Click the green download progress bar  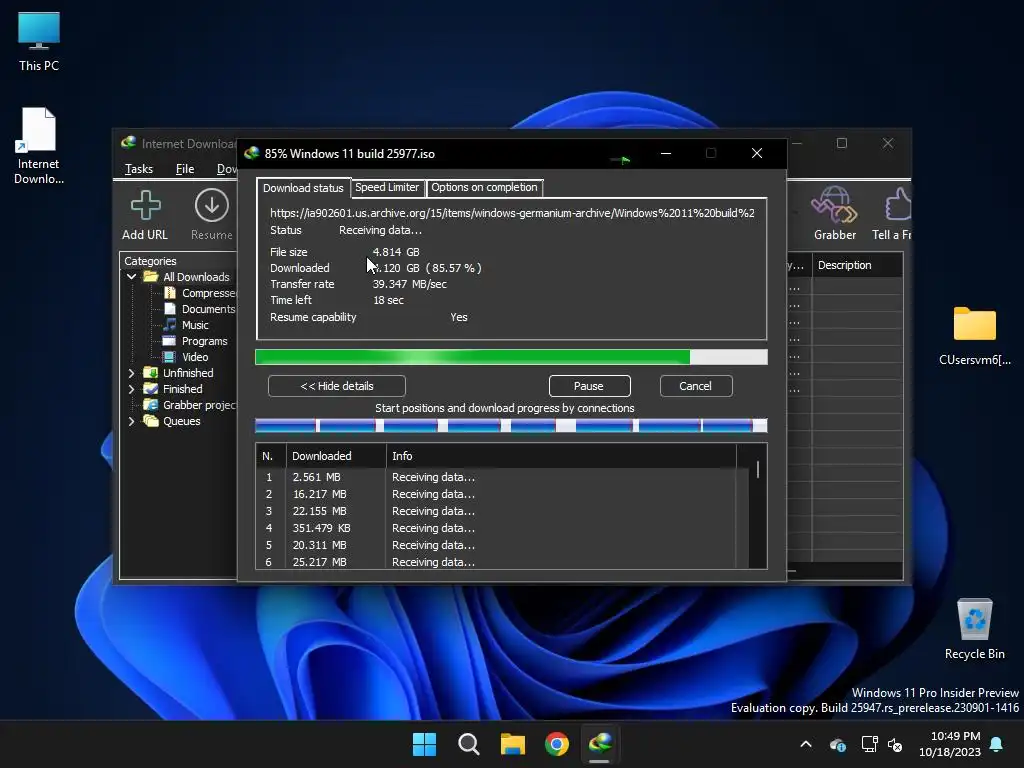(x=511, y=357)
